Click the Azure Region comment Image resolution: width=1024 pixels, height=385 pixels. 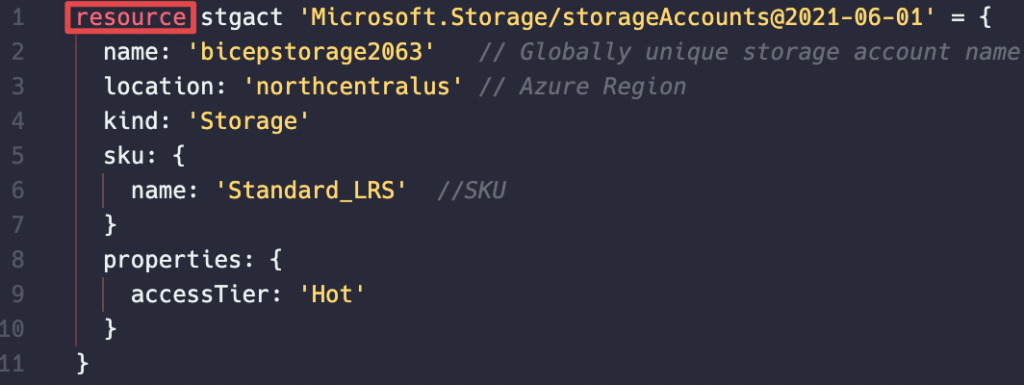tap(583, 87)
